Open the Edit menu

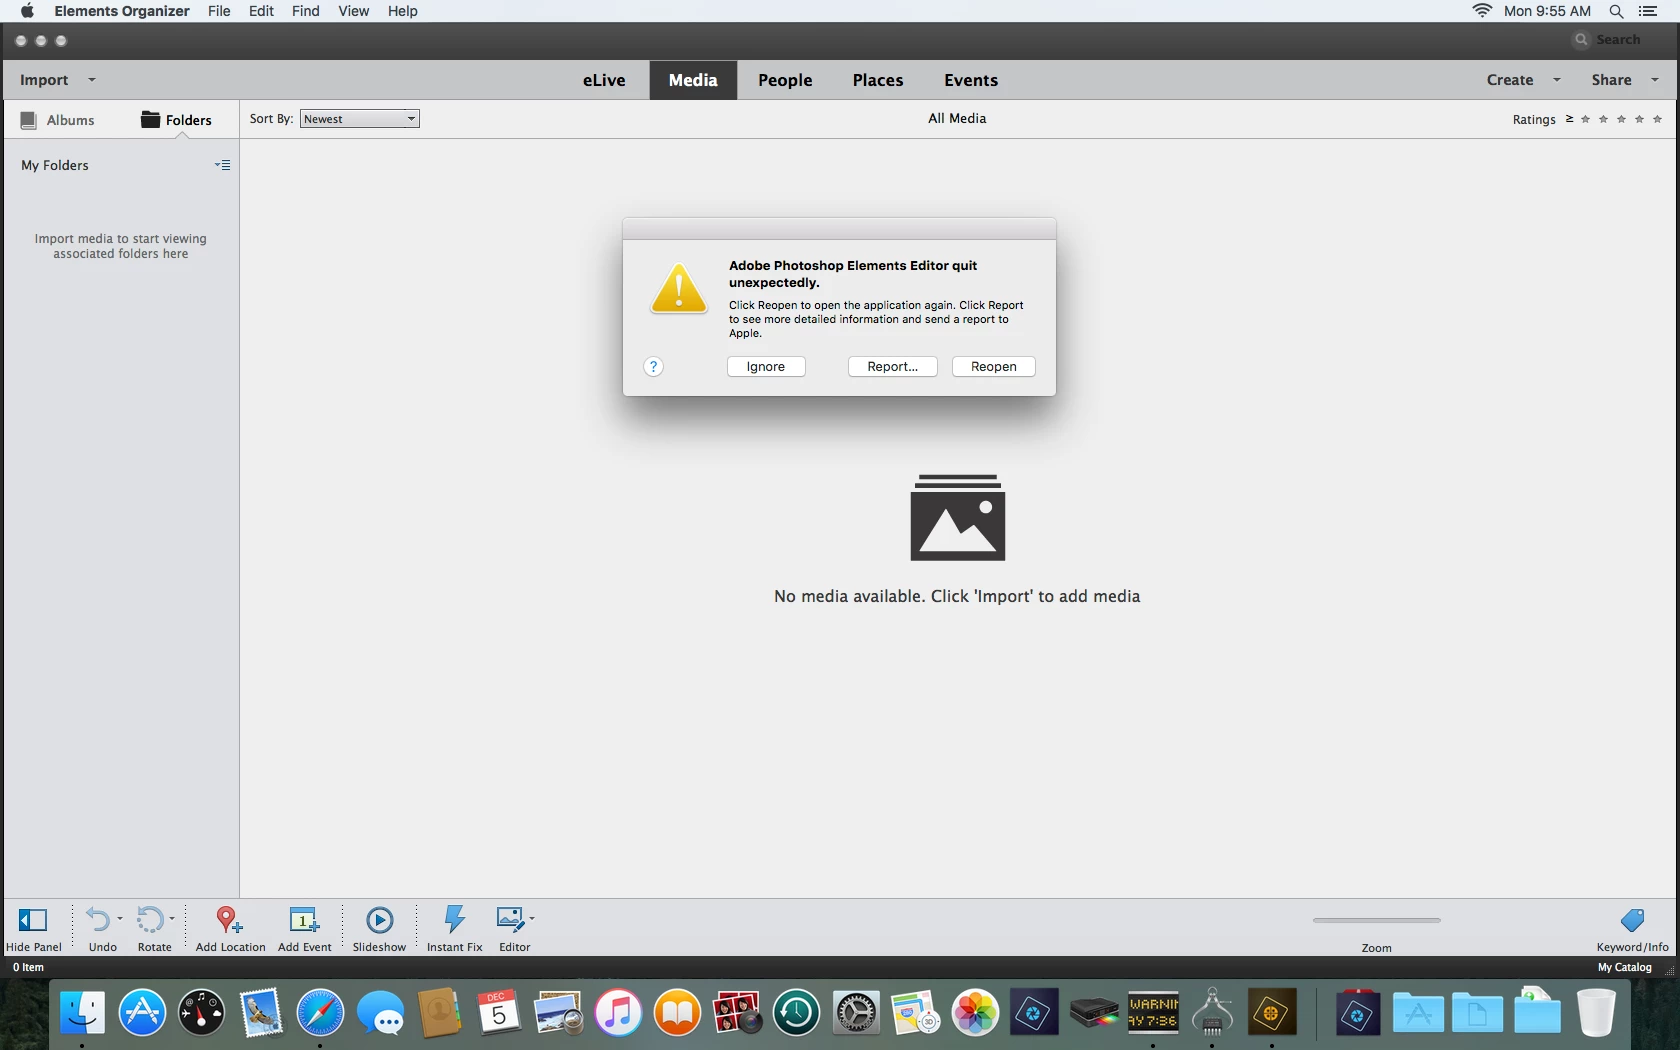click(261, 11)
